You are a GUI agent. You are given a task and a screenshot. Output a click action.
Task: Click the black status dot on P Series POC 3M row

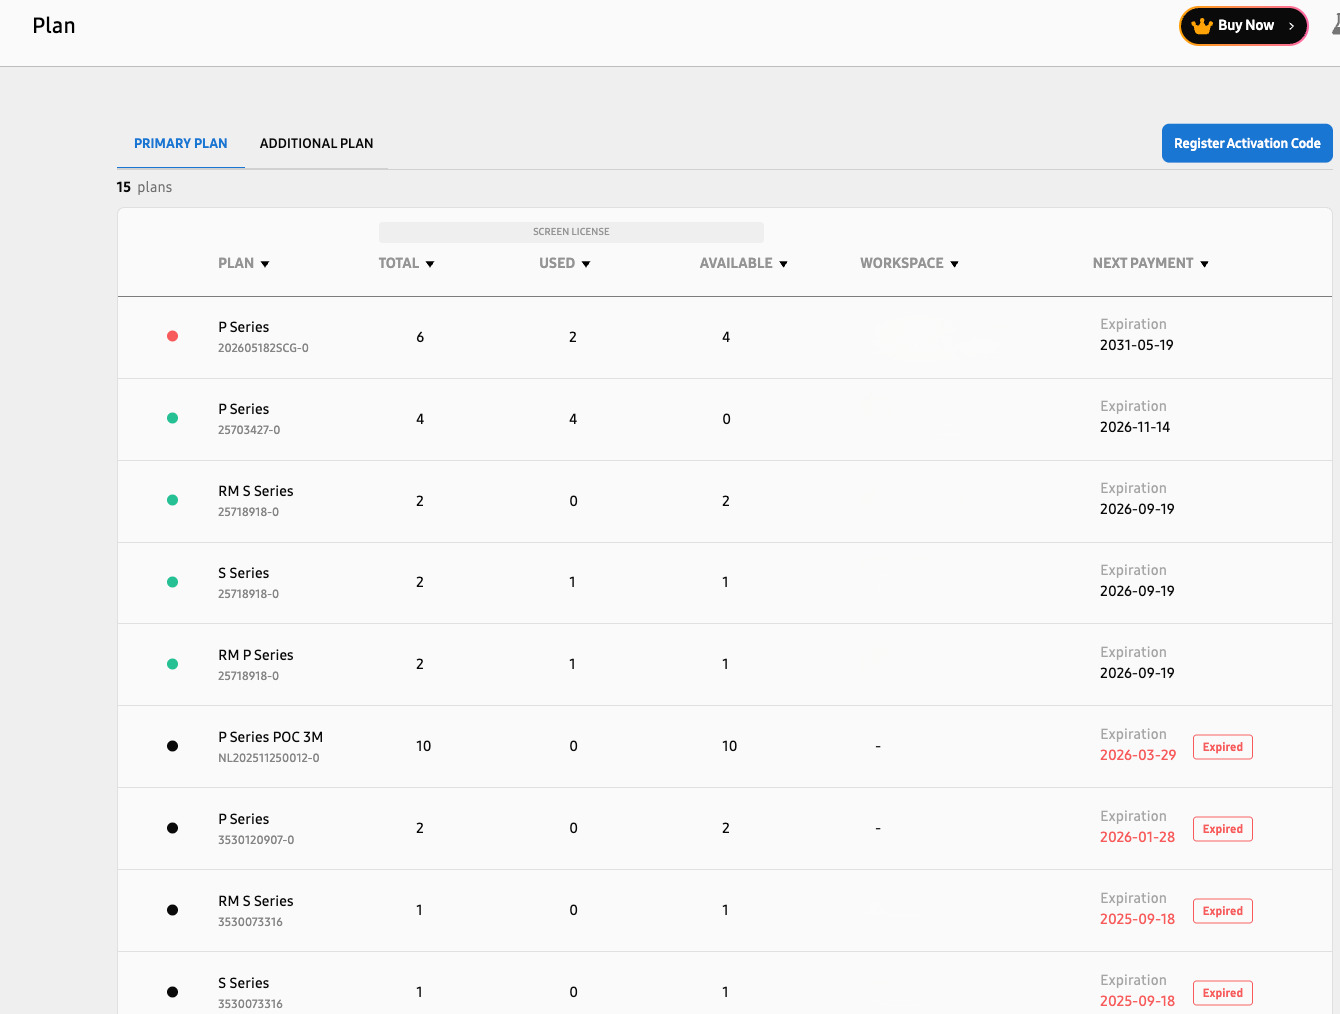coord(172,746)
